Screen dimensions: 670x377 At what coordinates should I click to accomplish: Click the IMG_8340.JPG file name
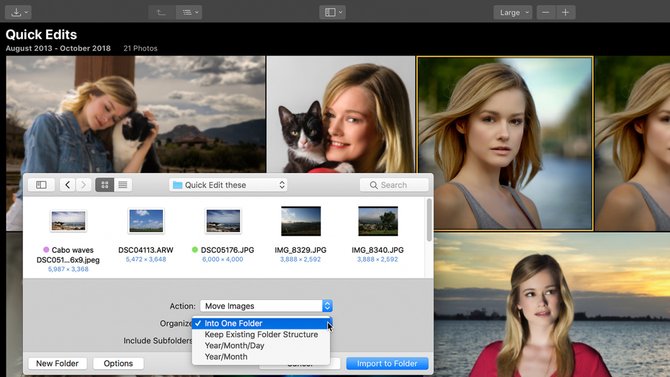(378, 250)
